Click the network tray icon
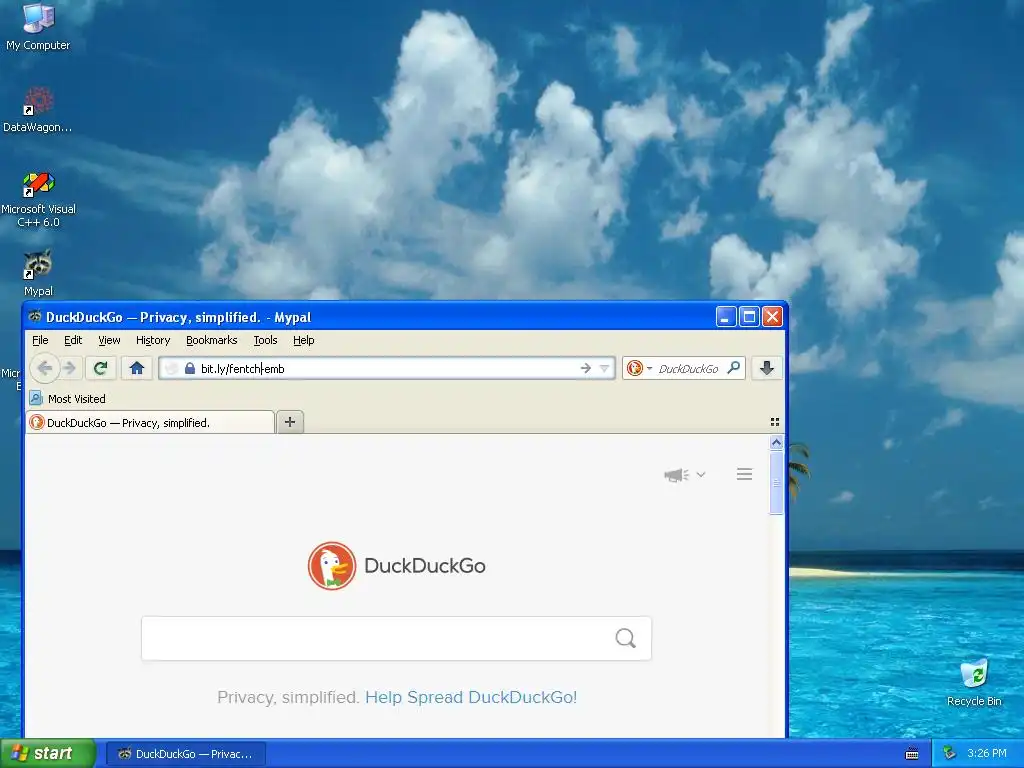1024x768 pixels. [950, 754]
